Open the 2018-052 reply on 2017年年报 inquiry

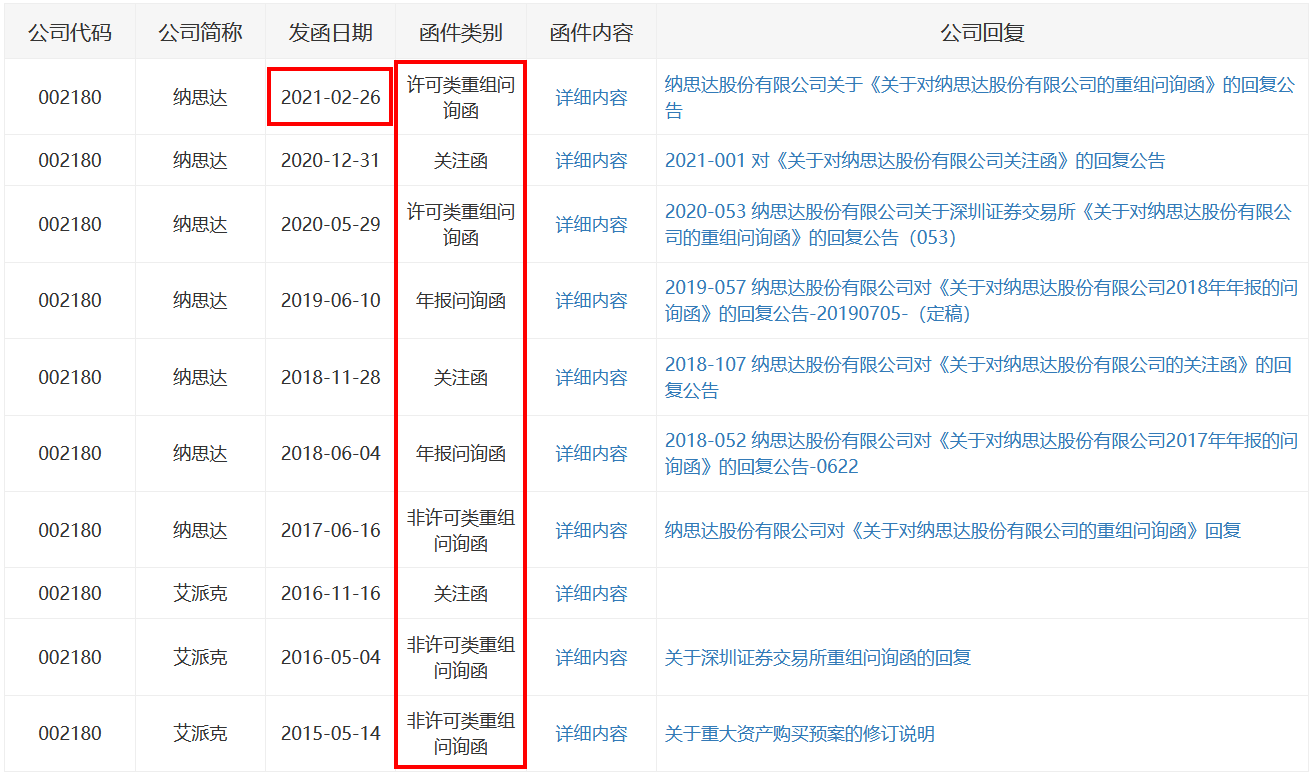tap(980, 454)
